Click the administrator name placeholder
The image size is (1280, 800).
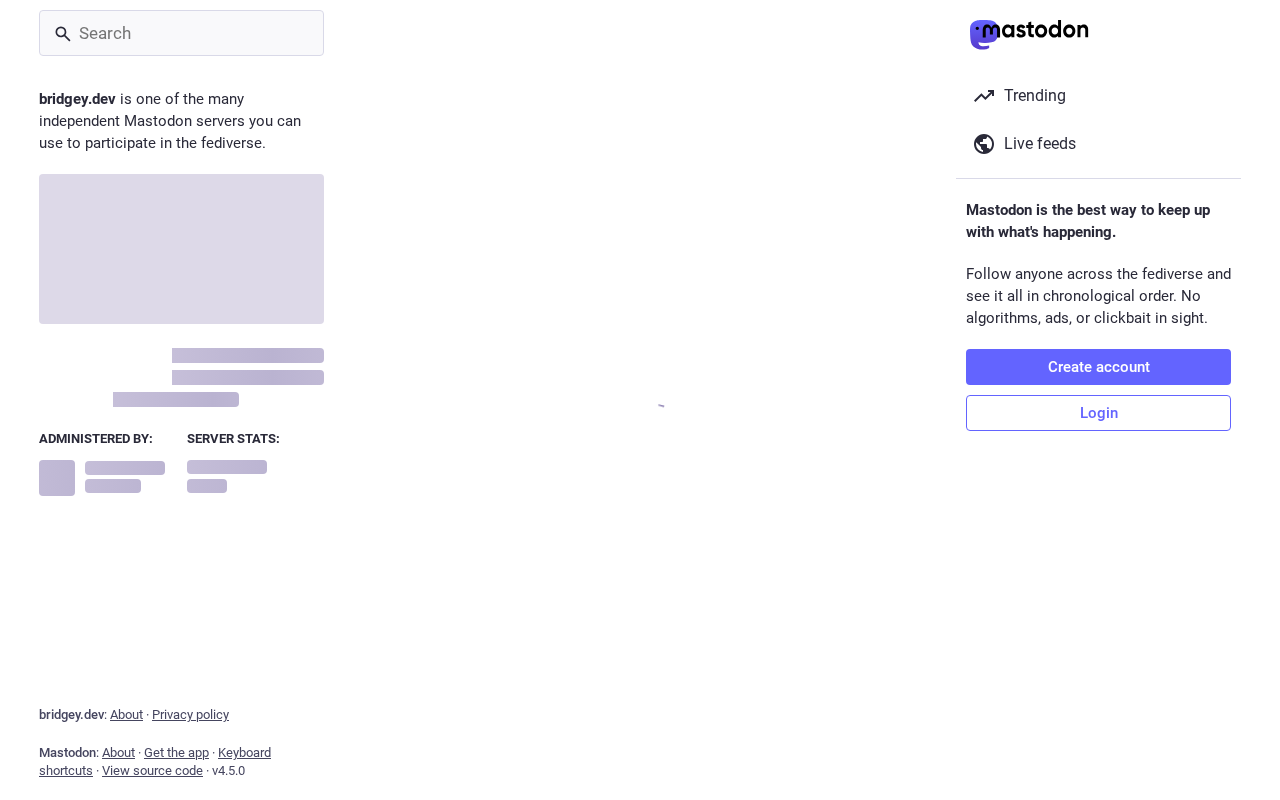pyautogui.click(x=125, y=468)
